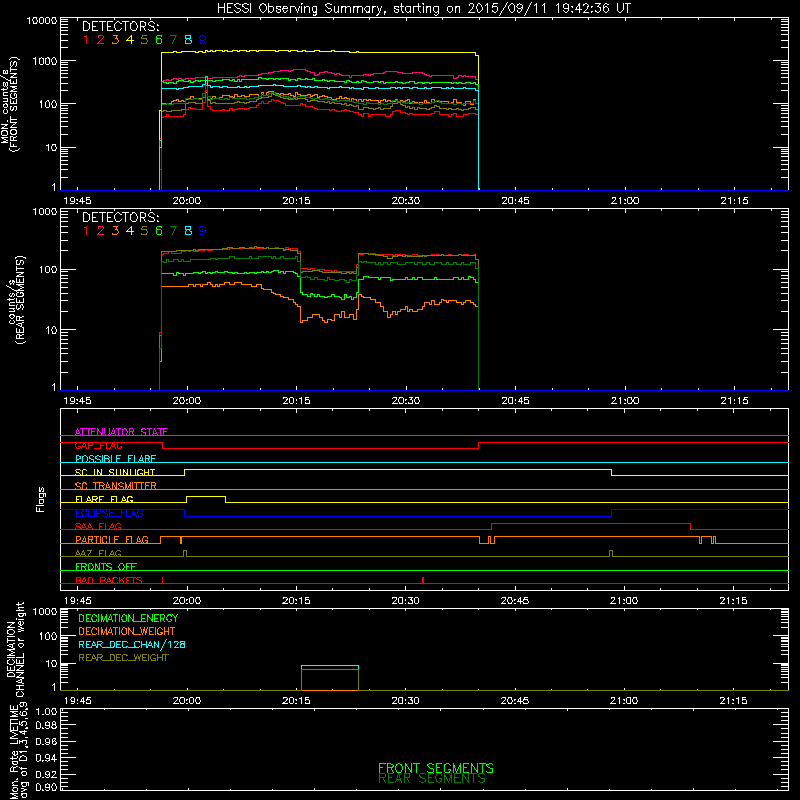
Task: Select cyan detector 8 in front segments legend
Action: (x=188, y=39)
